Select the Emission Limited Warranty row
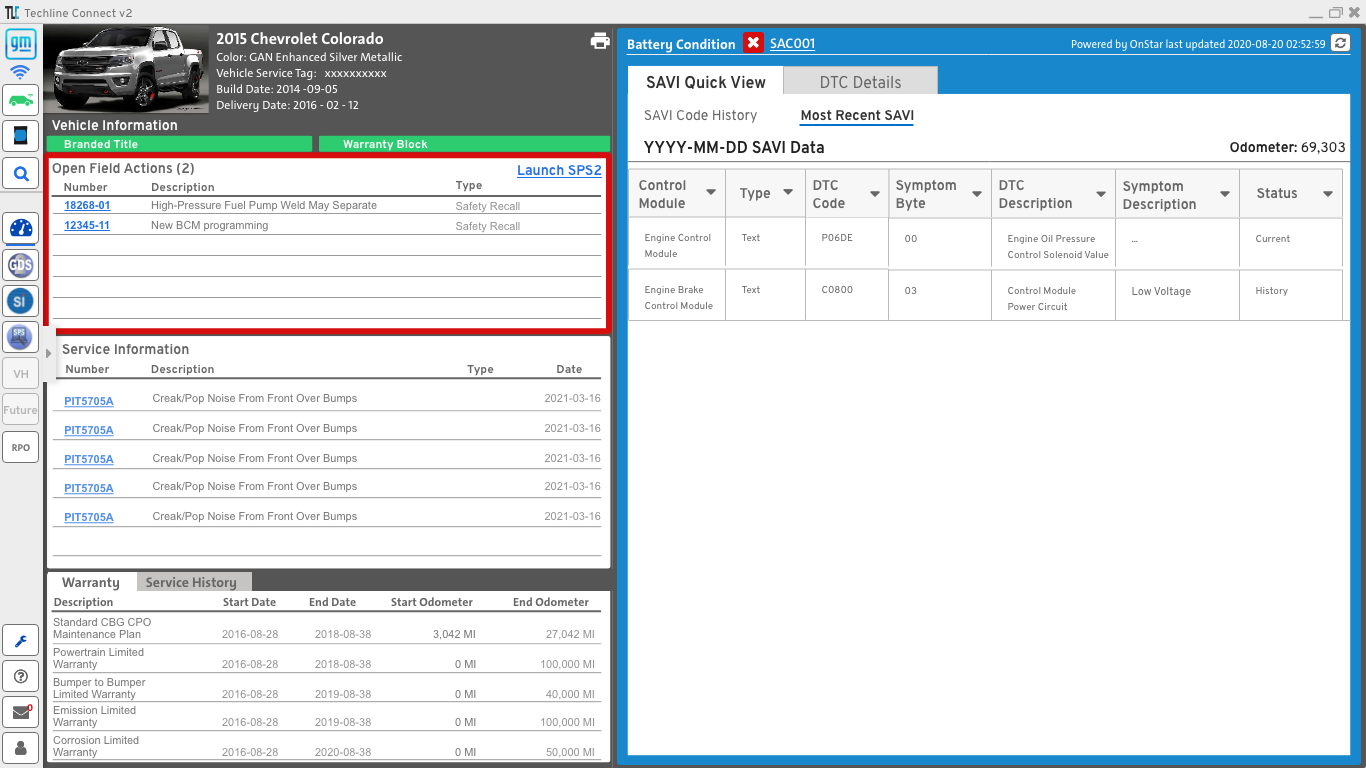The width and height of the screenshot is (1366, 768). coord(328,716)
